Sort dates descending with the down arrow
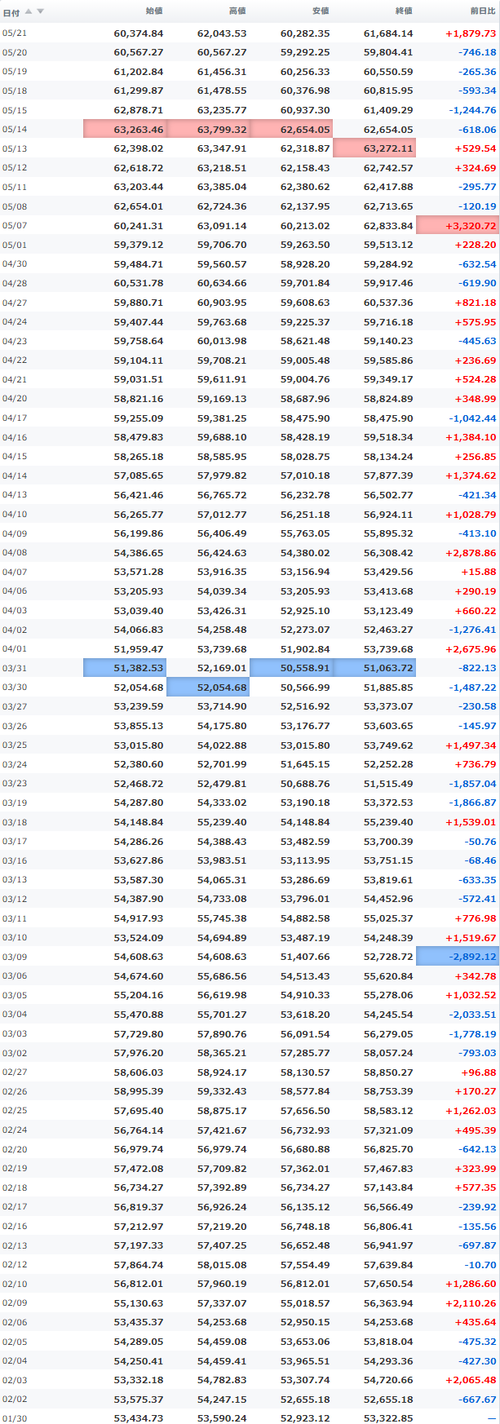Screen dimensions: 500x1424 (x=40, y=12)
